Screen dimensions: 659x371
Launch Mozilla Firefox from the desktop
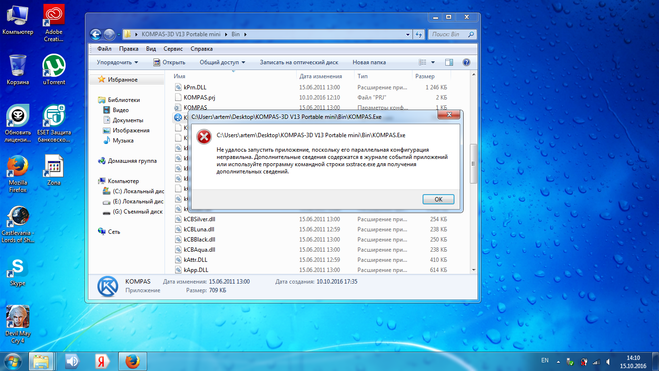18,174
